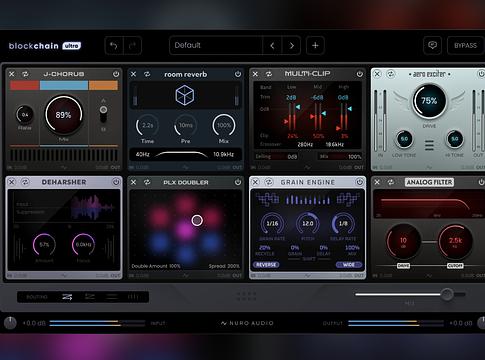The image size is (485, 360).
Task: Flip the J-Chorus vertical mode switch
Action: [x=103, y=114]
